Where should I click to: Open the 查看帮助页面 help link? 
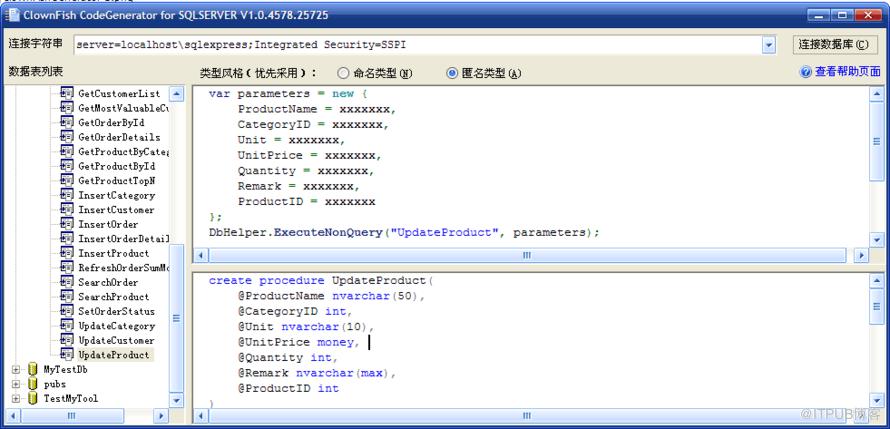[x=847, y=72]
